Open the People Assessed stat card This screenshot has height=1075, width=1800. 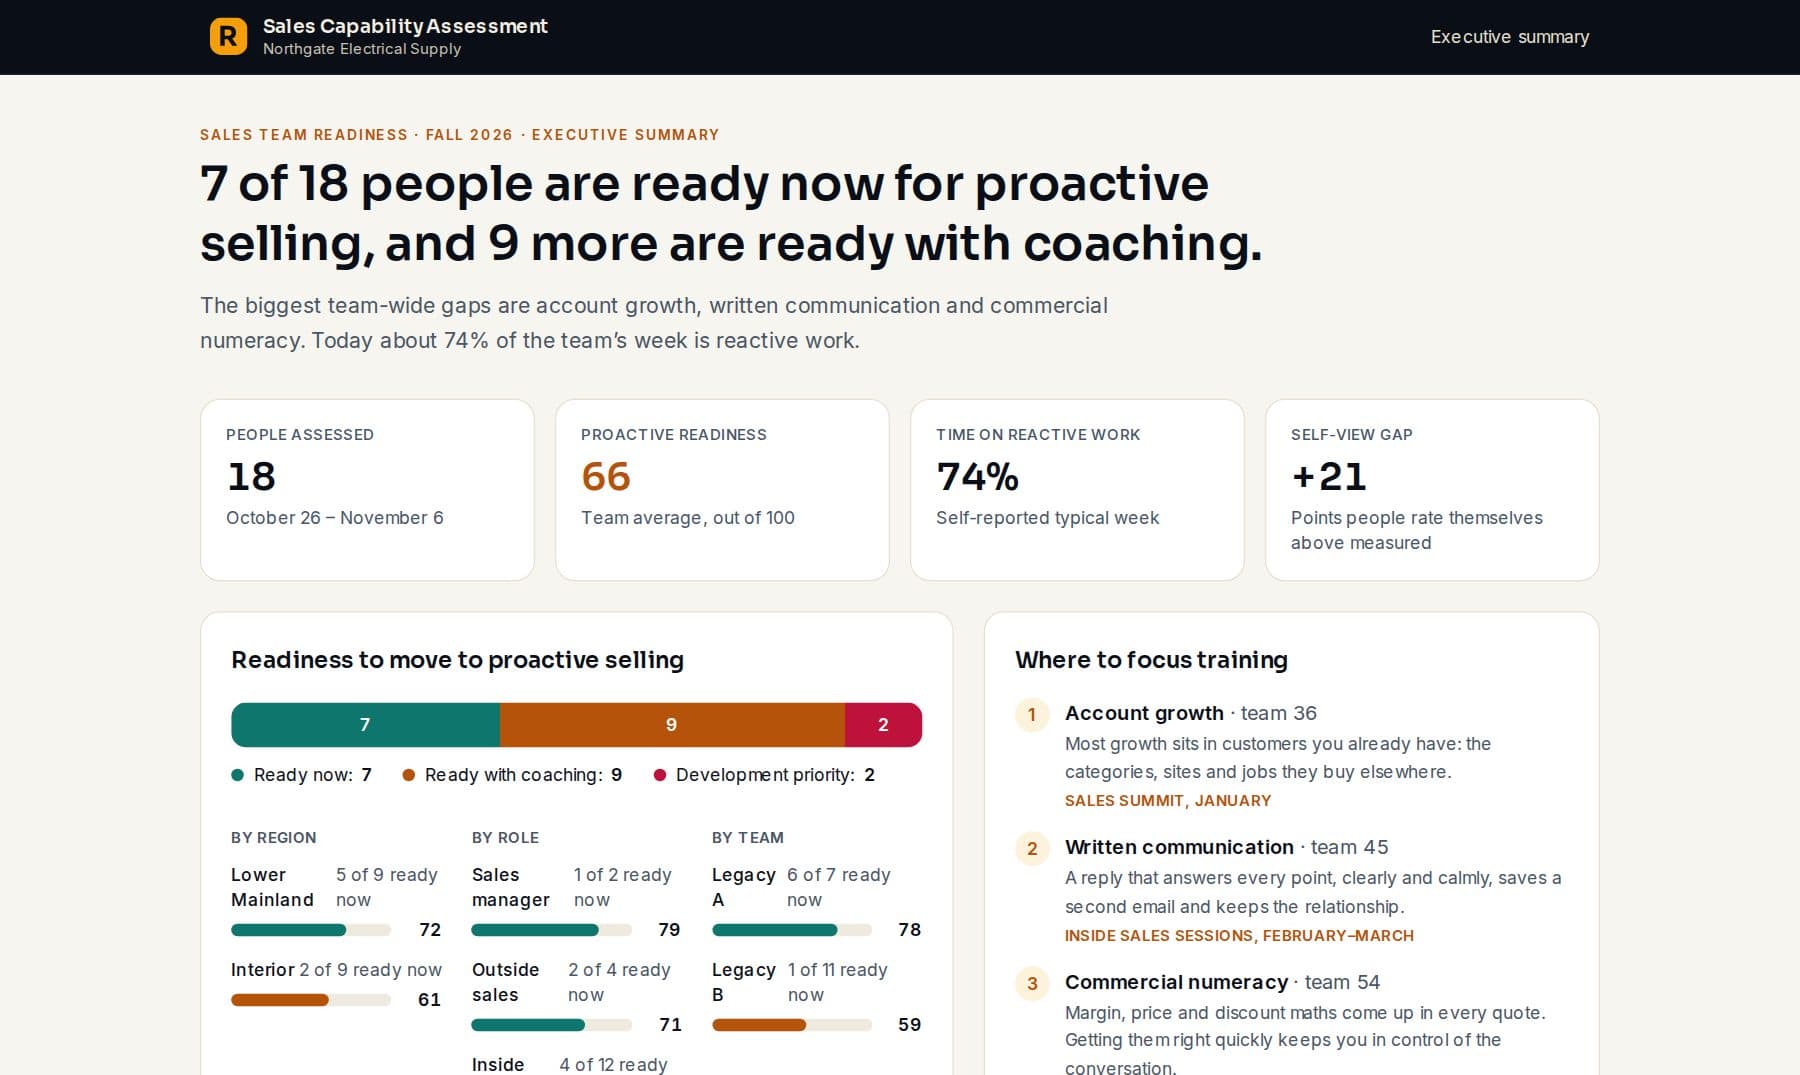click(x=367, y=490)
